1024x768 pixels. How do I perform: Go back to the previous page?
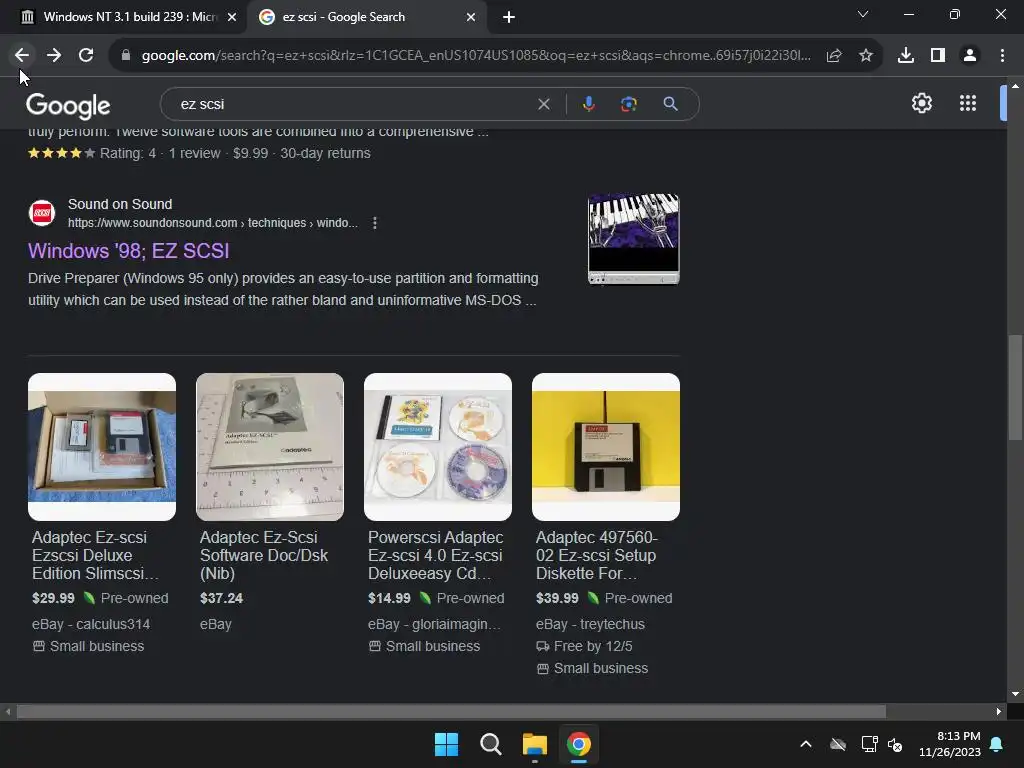click(22, 56)
